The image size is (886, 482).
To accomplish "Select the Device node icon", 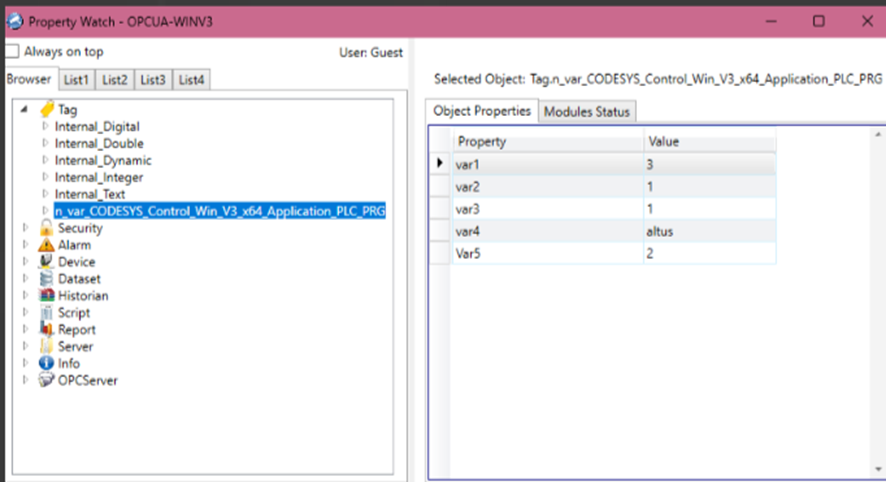I will tap(46, 262).
